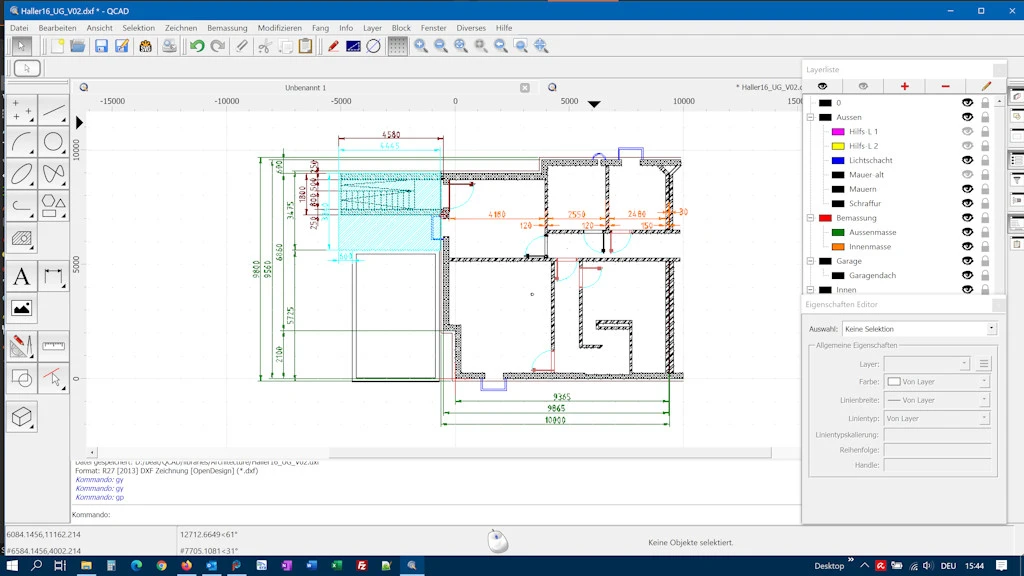Collapse the Aussen layer group

811,117
